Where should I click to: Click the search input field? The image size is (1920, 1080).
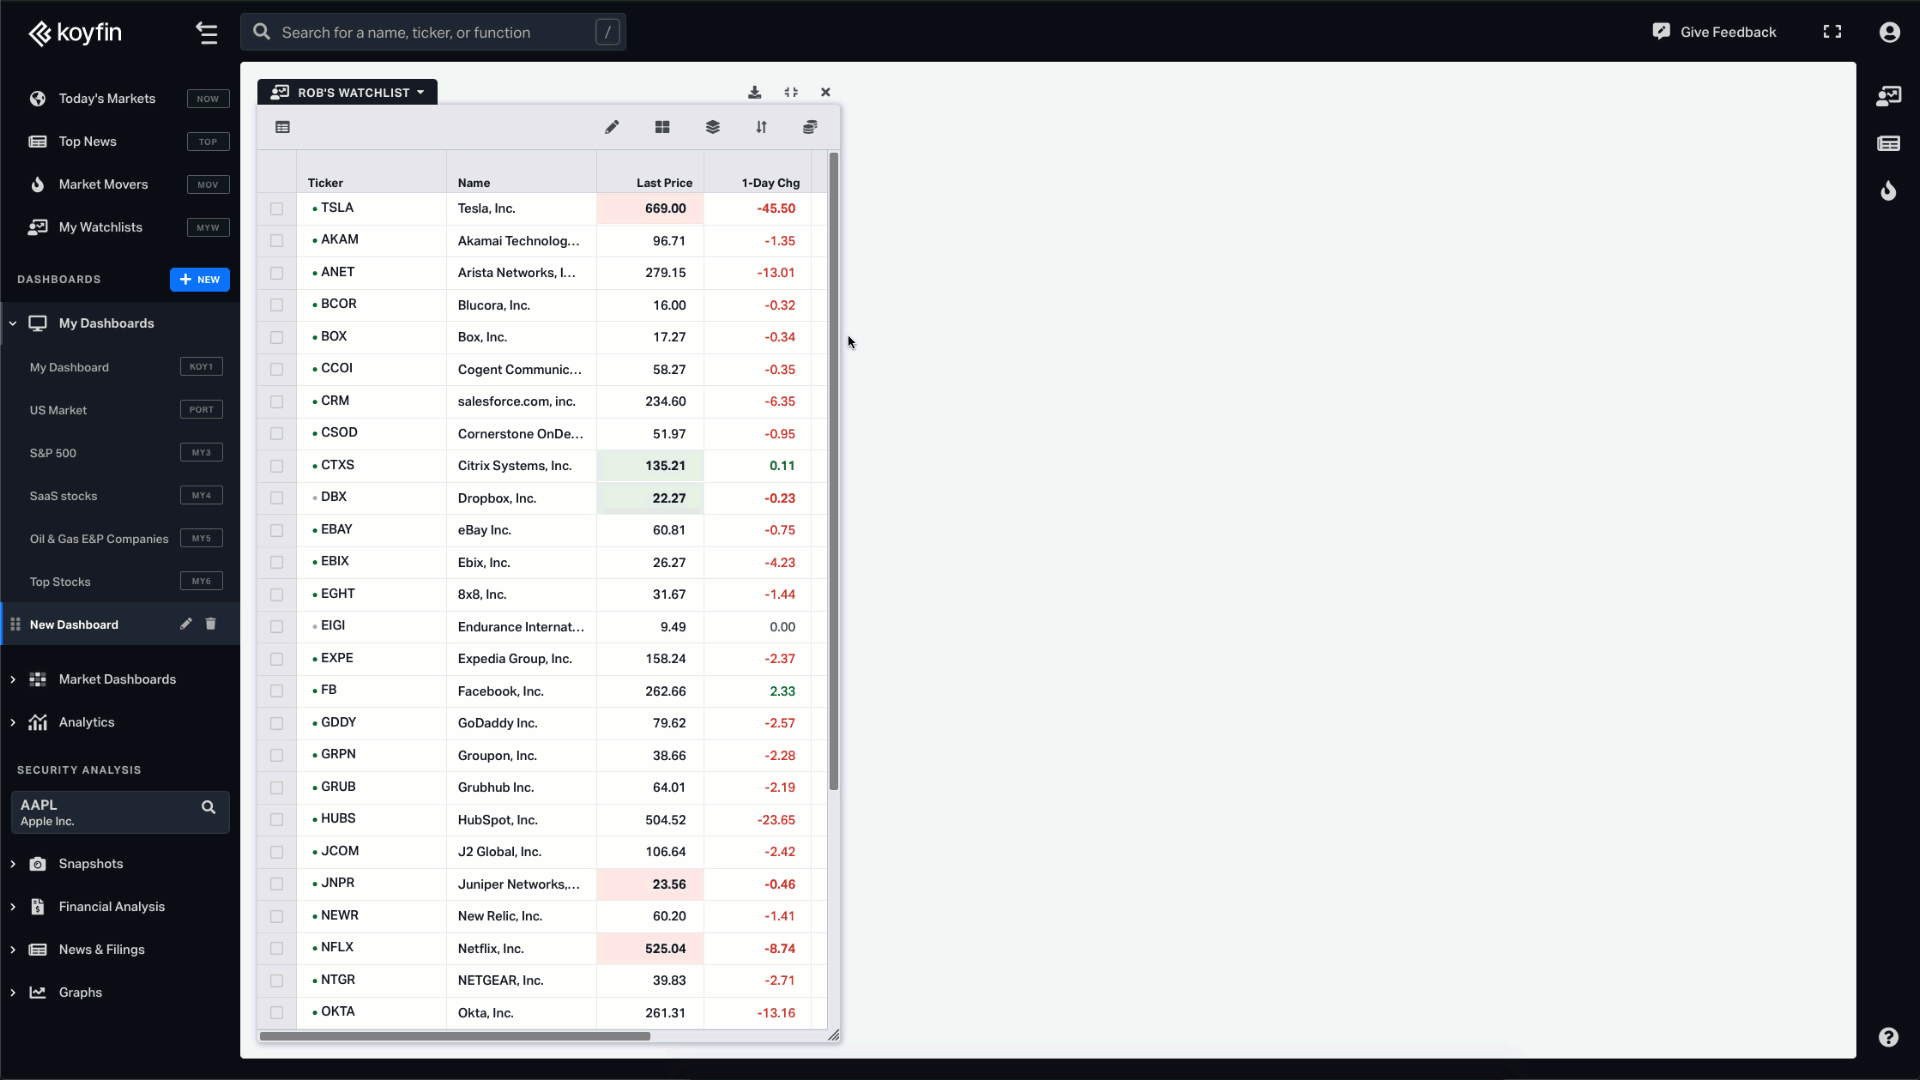450,32
